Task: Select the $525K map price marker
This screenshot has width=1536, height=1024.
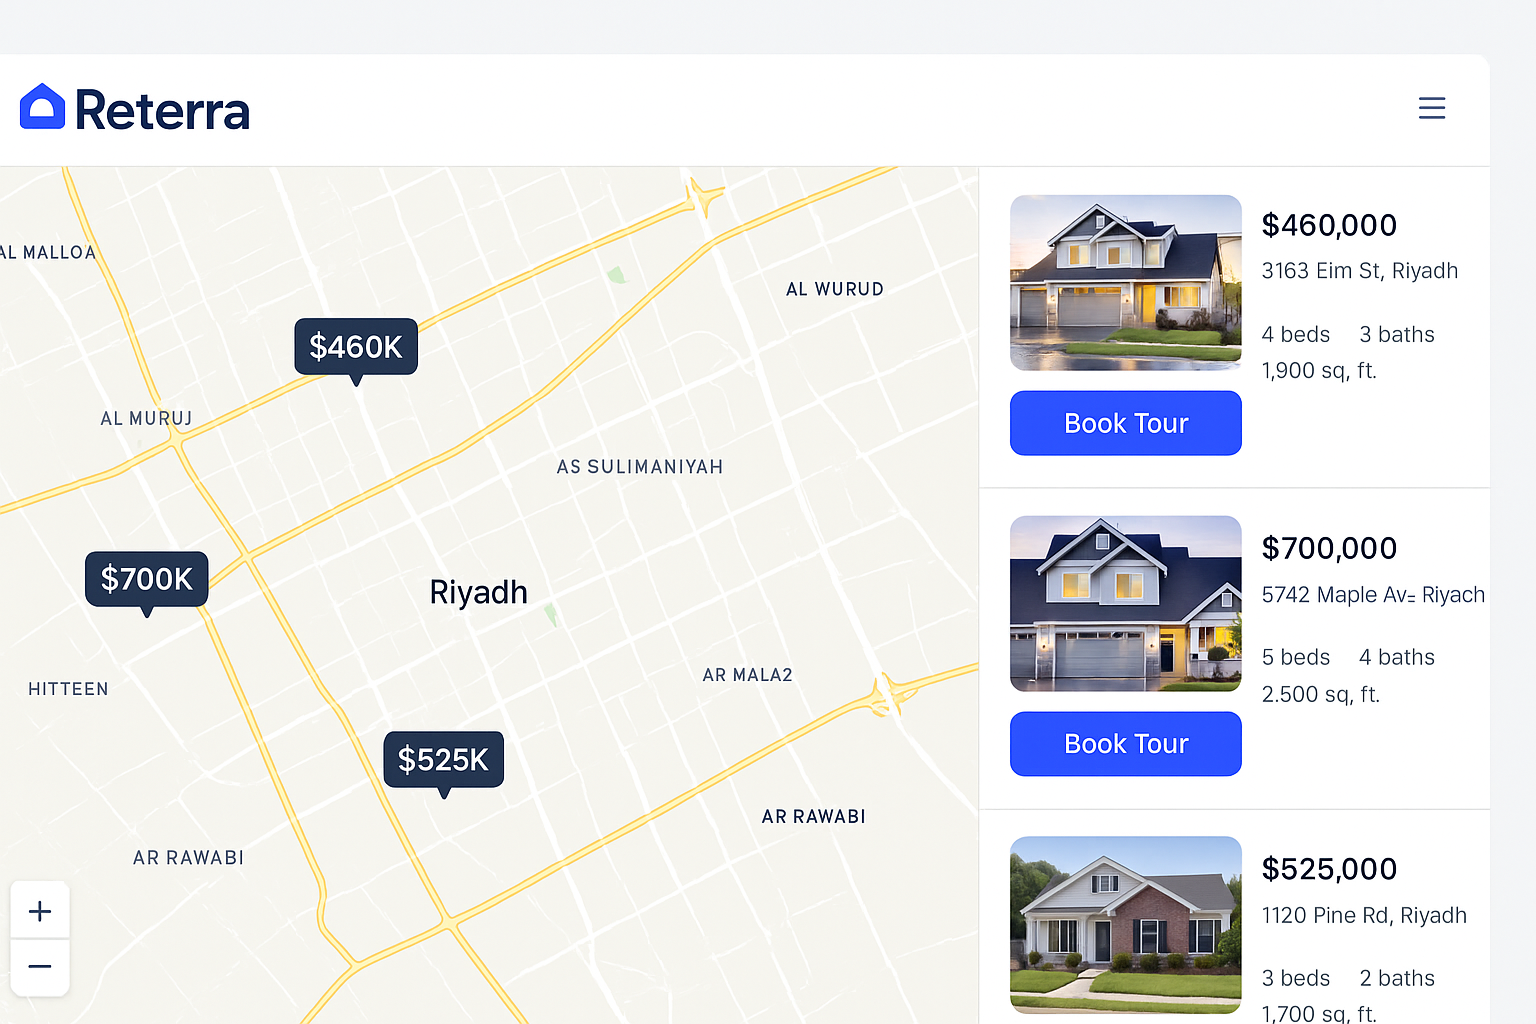Action: click(444, 760)
